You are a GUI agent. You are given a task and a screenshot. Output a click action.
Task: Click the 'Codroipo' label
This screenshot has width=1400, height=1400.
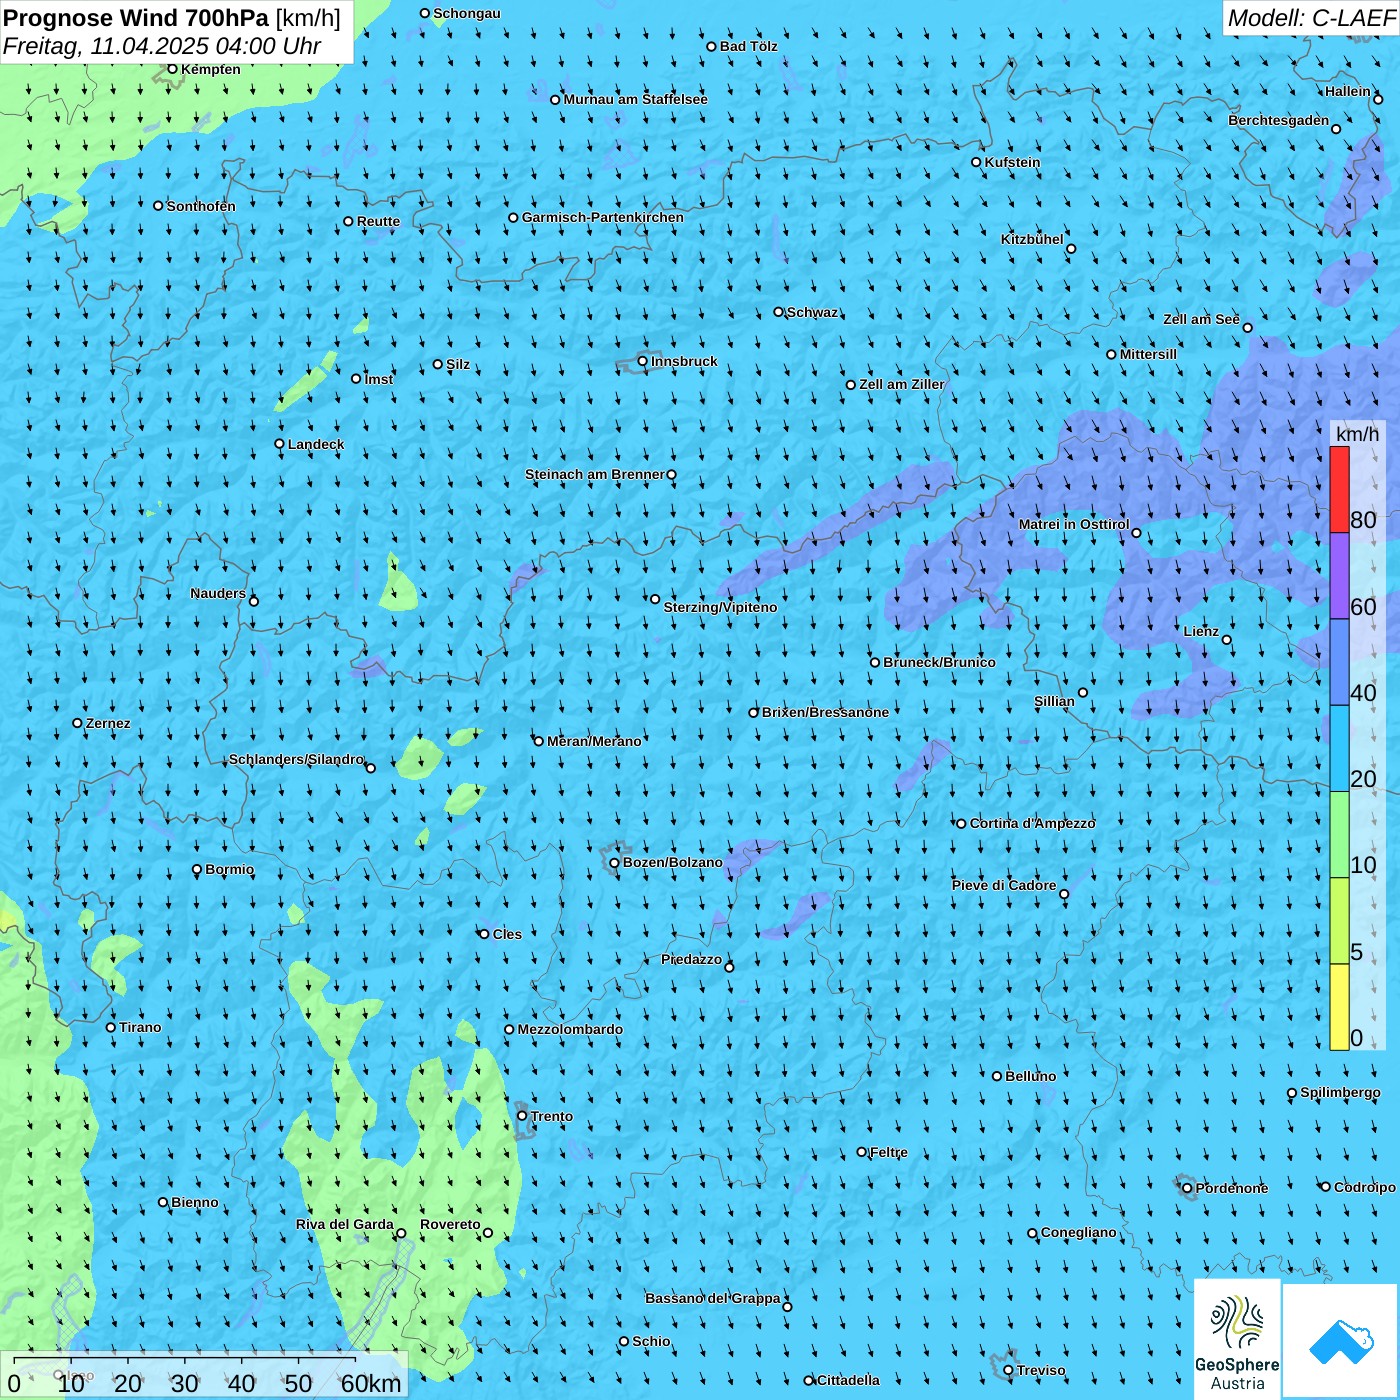pyautogui.click(x=1365, y=1187)
